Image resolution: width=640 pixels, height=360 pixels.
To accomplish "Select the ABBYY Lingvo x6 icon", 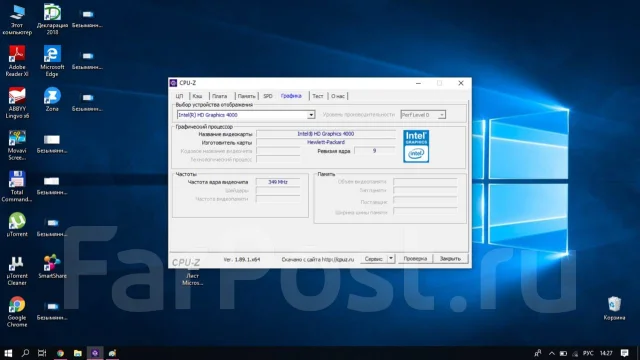I will point(17,103).
